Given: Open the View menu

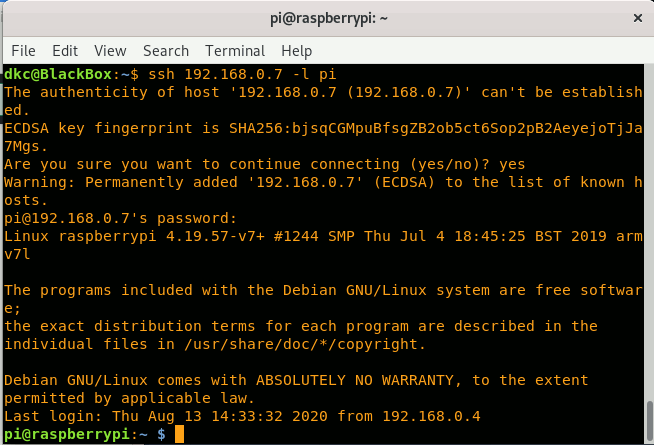Looking at the screenshot, I should point(110,51).
